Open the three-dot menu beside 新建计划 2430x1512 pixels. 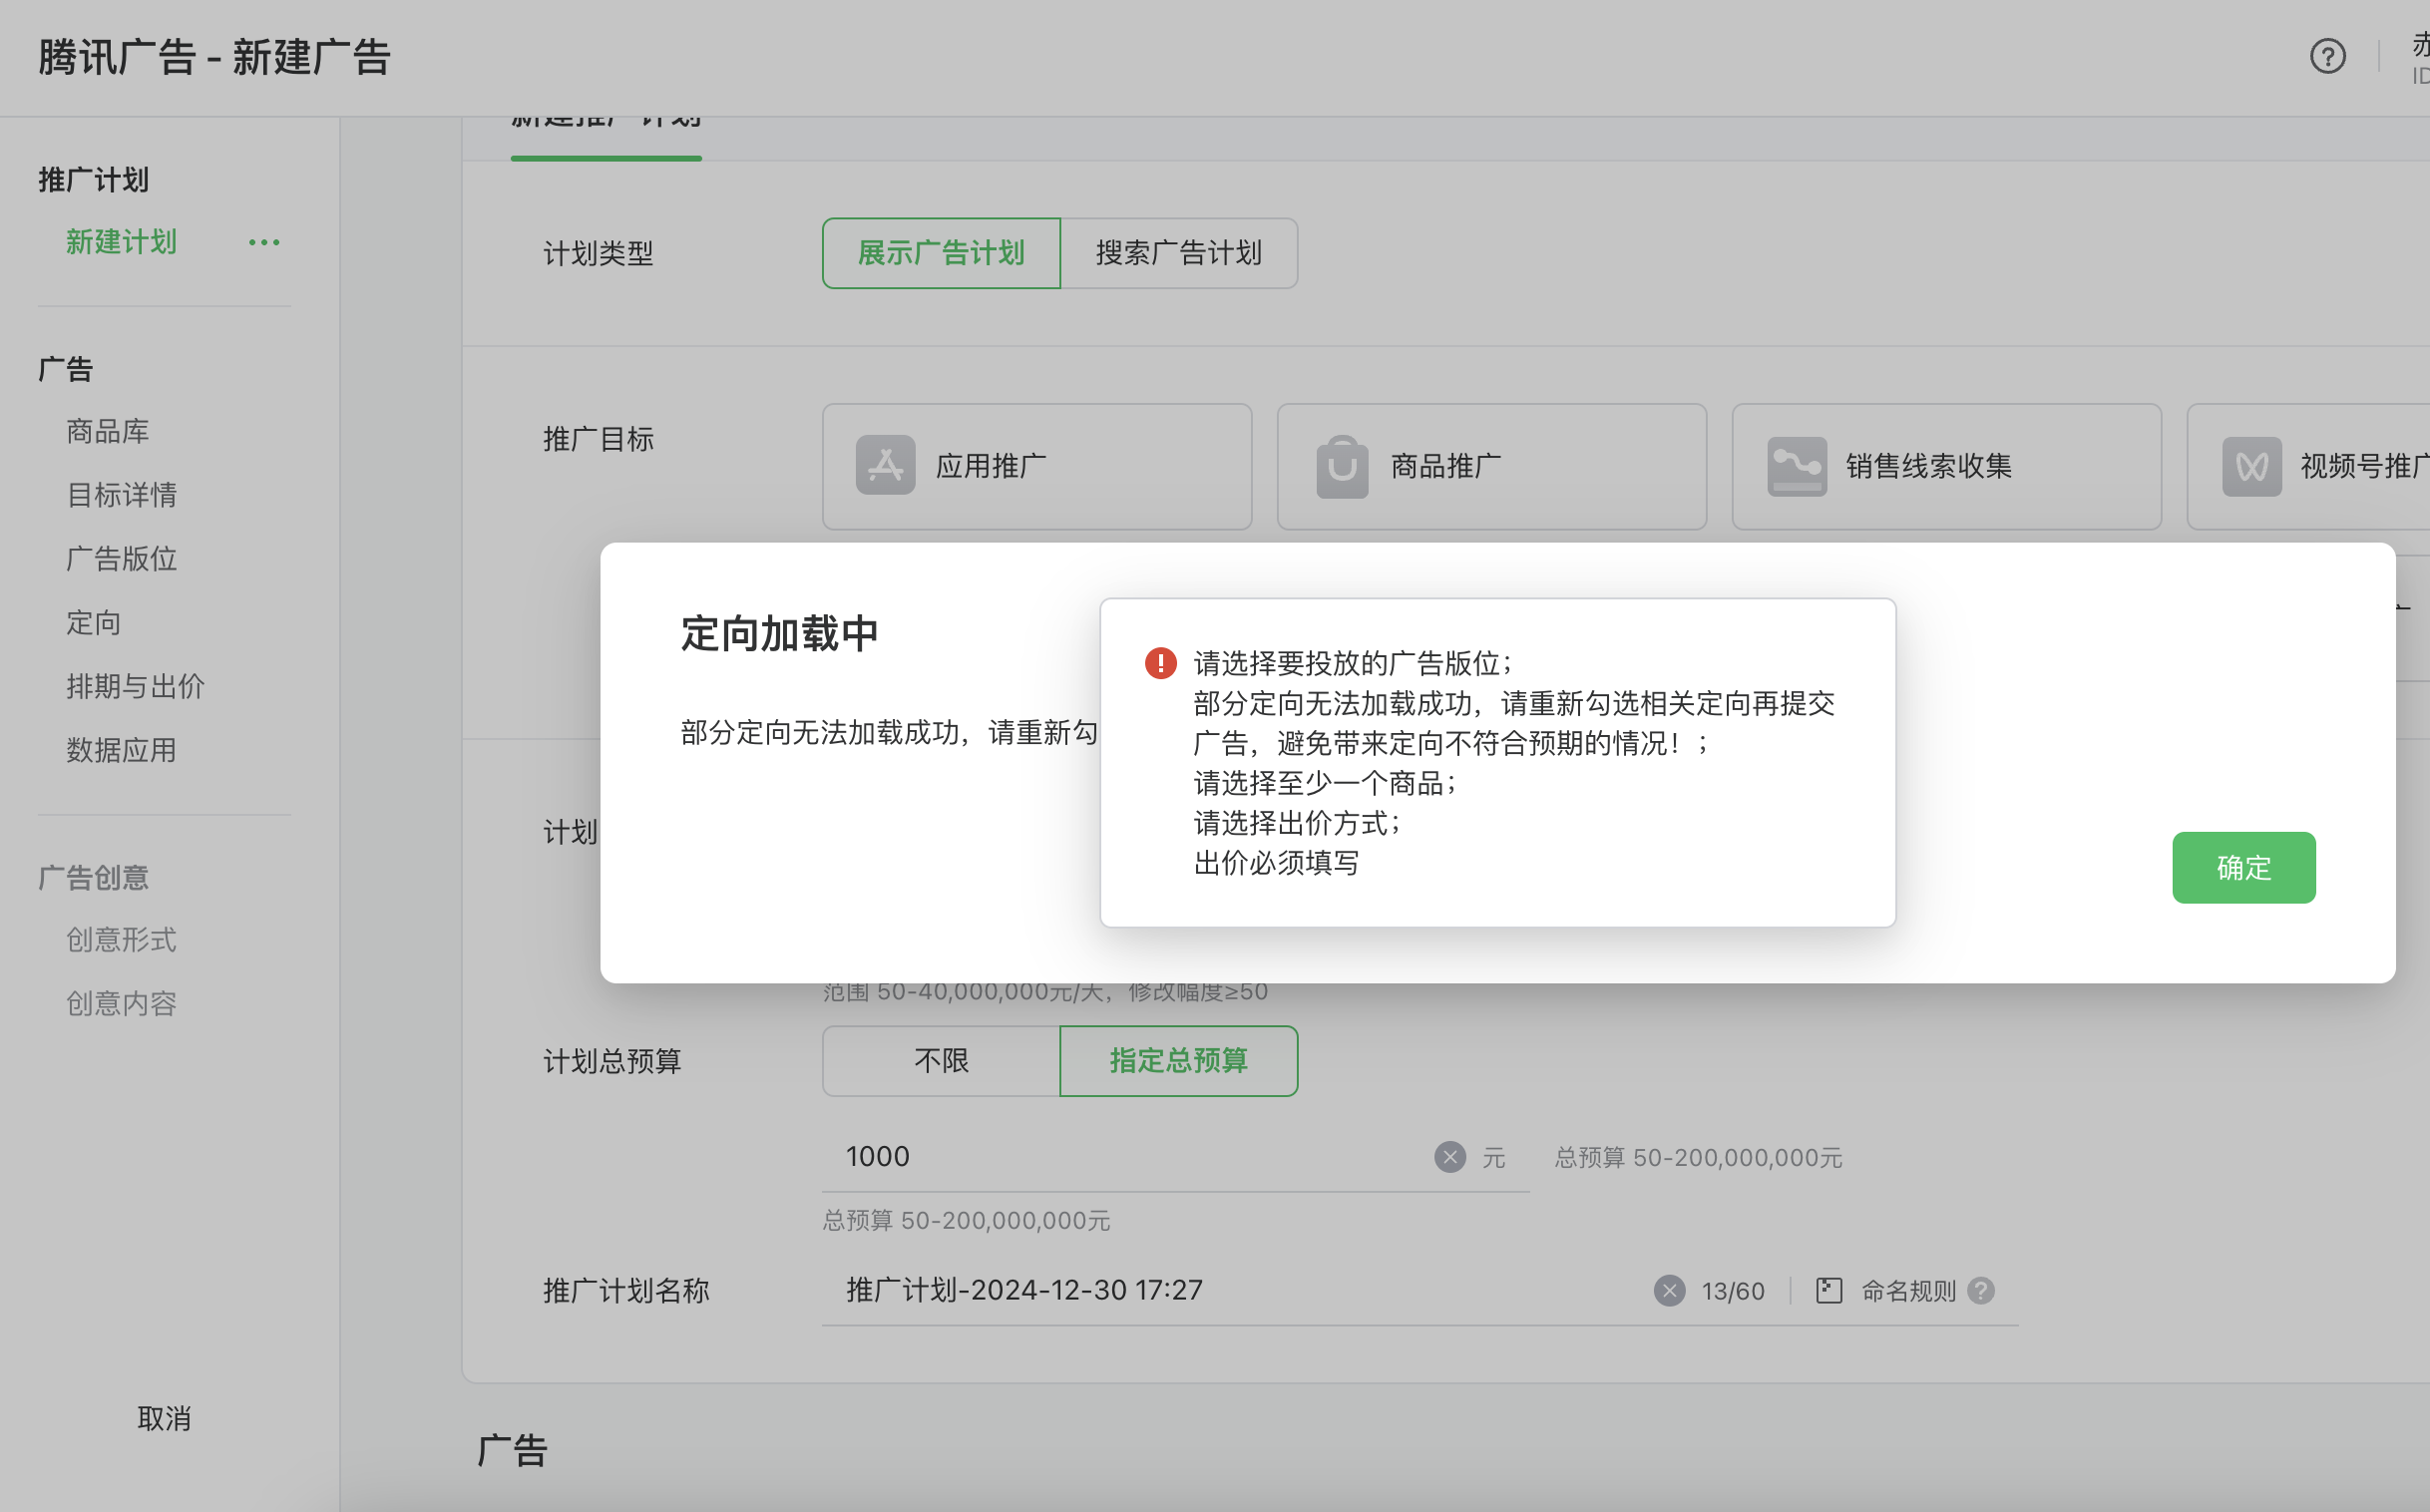[264, 242]
